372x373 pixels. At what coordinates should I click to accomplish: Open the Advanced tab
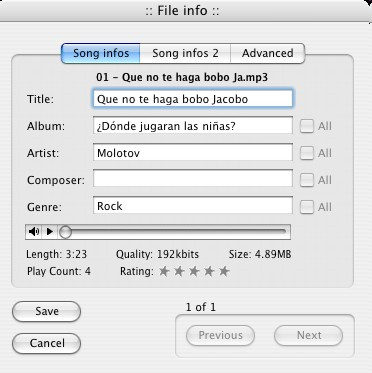268,53
